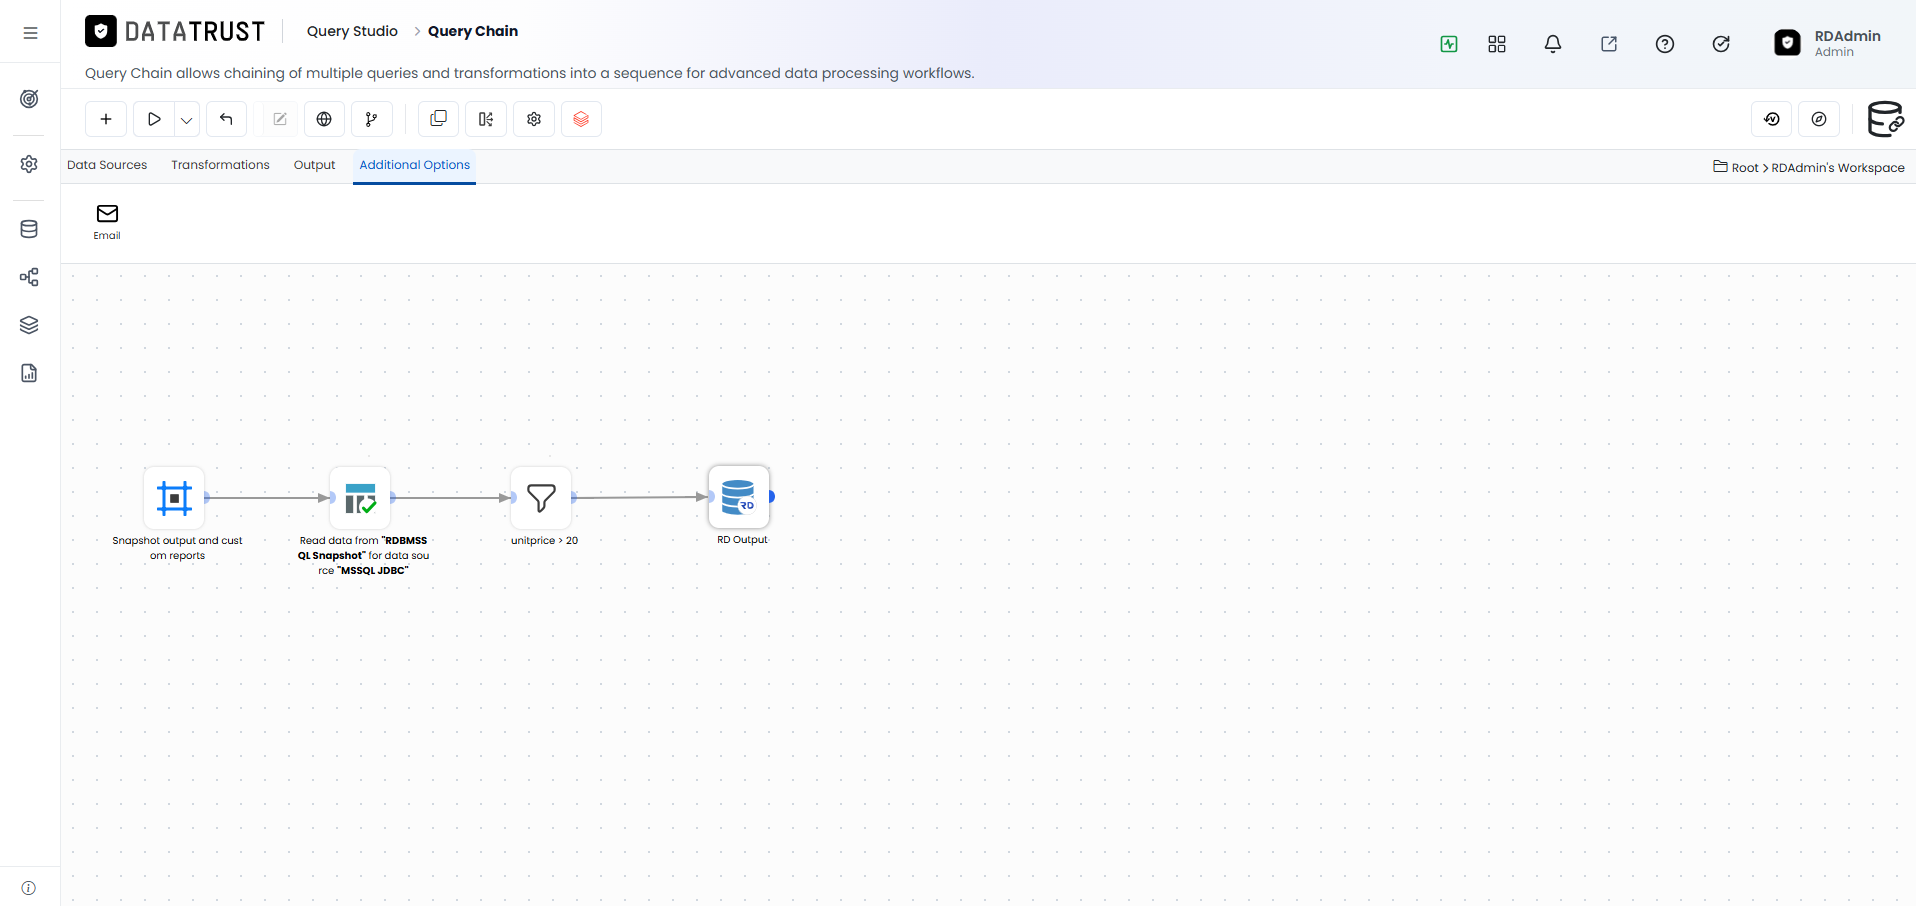Open the version history button
Image resolution: width=1916 pixels, height=906 pixels.
pyautogui.click(x=1772, y=119)
